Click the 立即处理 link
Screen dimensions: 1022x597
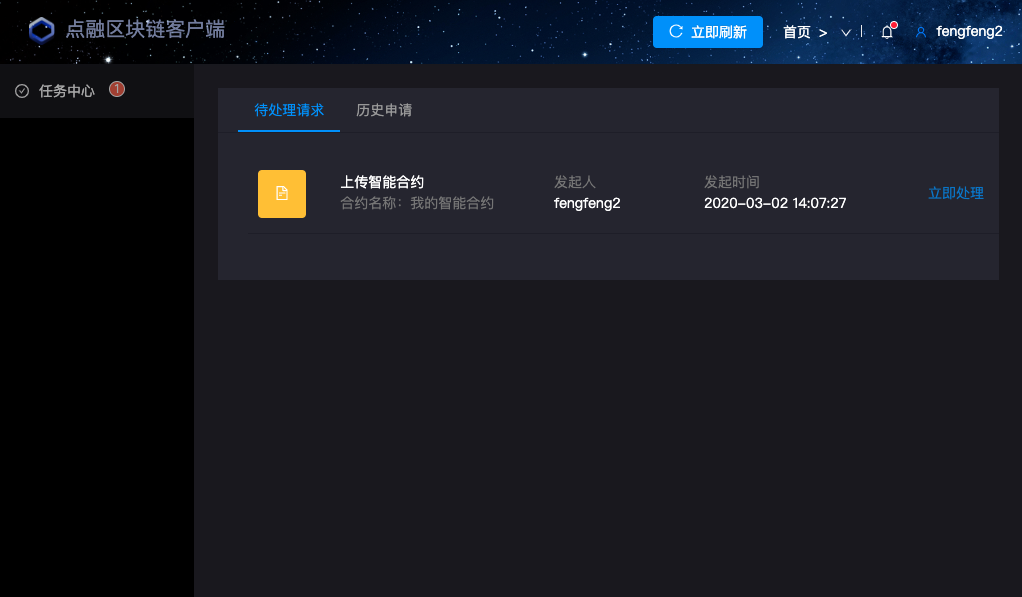click(x=956, y=193)
